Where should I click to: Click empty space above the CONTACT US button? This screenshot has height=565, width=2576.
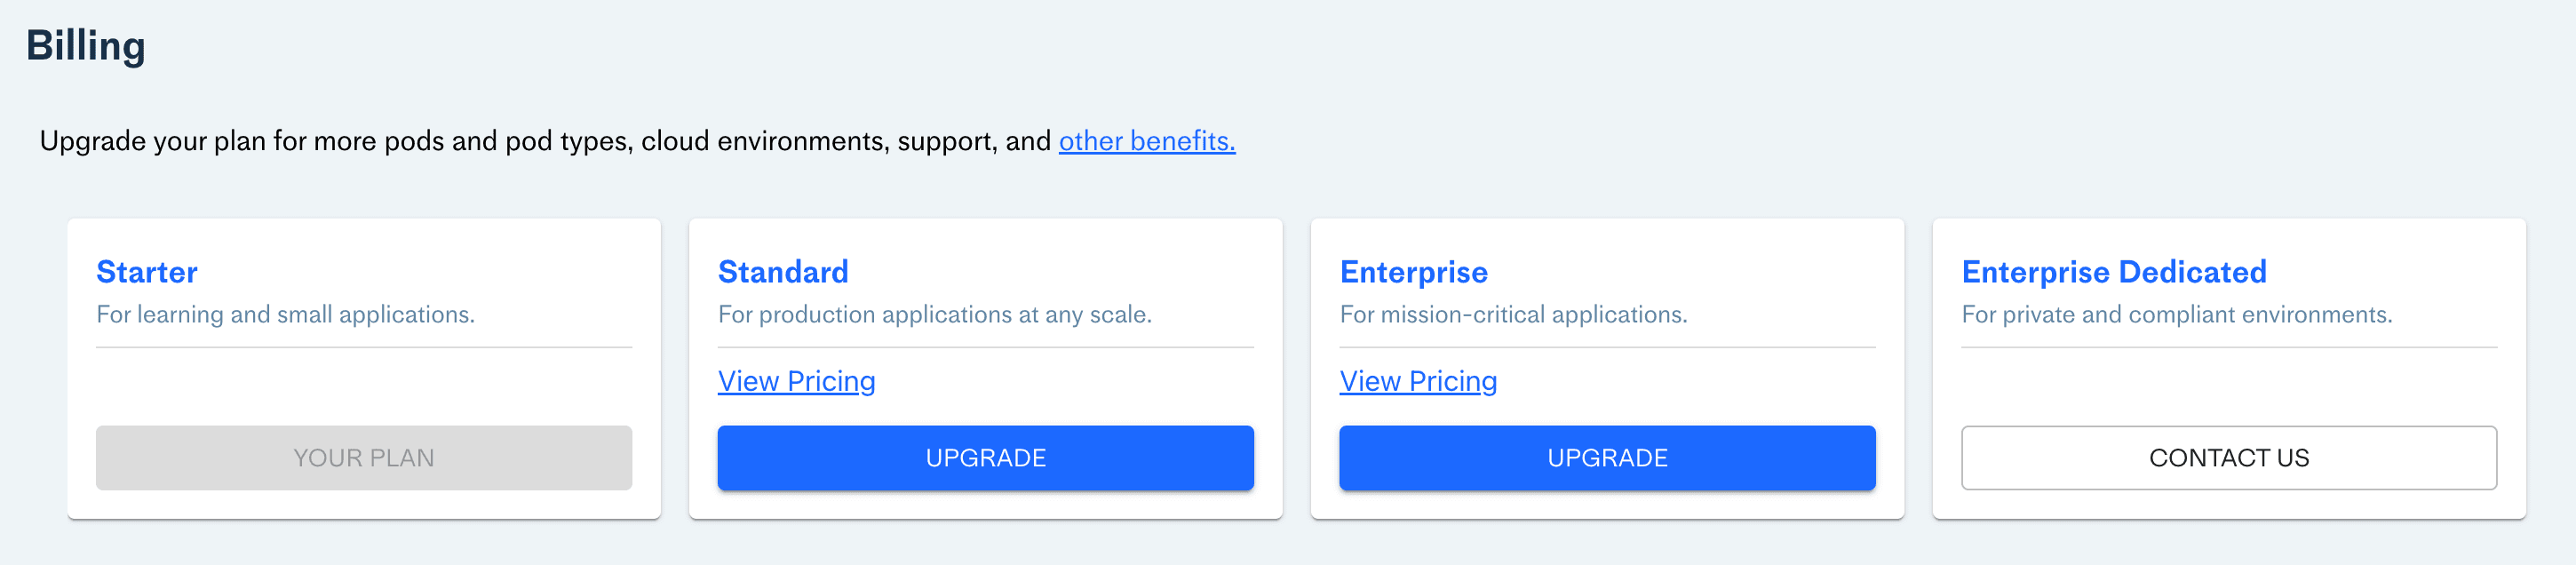click(2228, 387)
